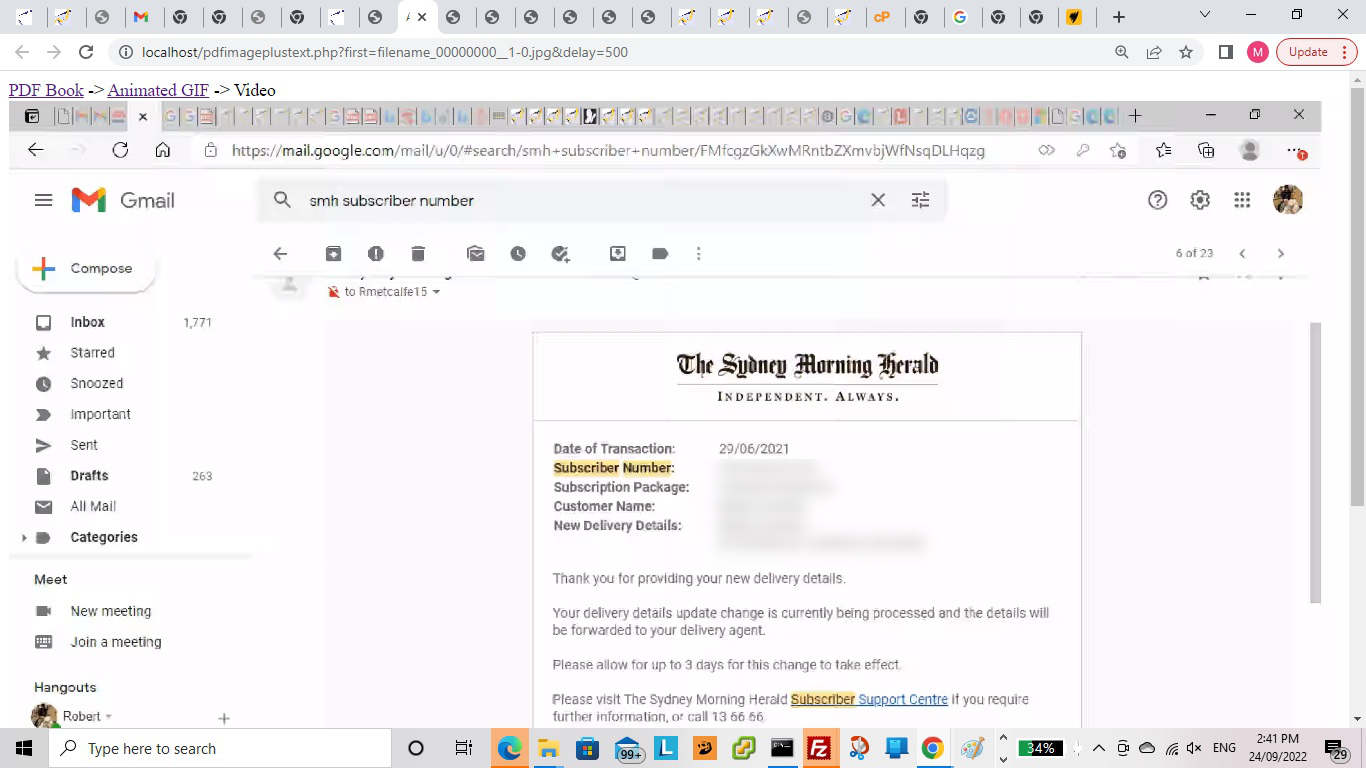Mark the message as unread

pyautogui.click(x=476, y=254)
